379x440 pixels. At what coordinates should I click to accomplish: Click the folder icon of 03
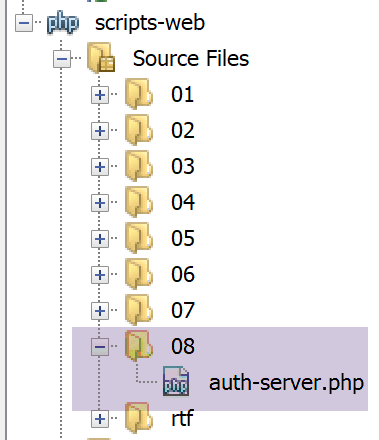click(x=139, y=166)
